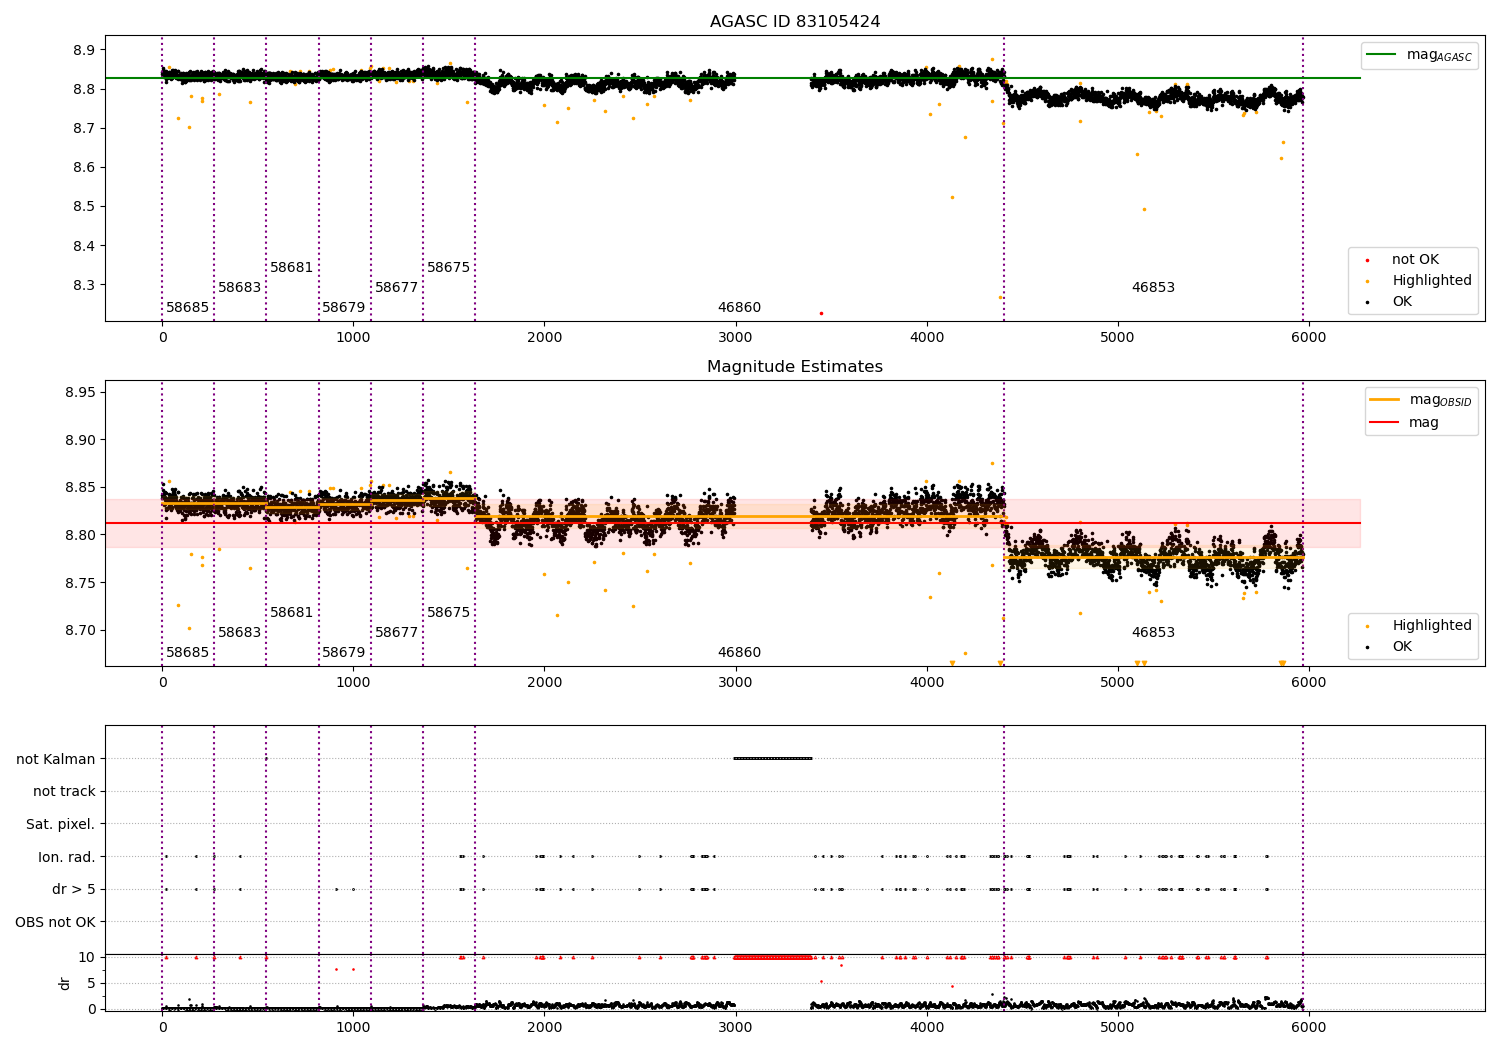Viewport: 1500px width, 1050px height.
Task: Click the green line sample in top legend
Action: coord(1381,55)
